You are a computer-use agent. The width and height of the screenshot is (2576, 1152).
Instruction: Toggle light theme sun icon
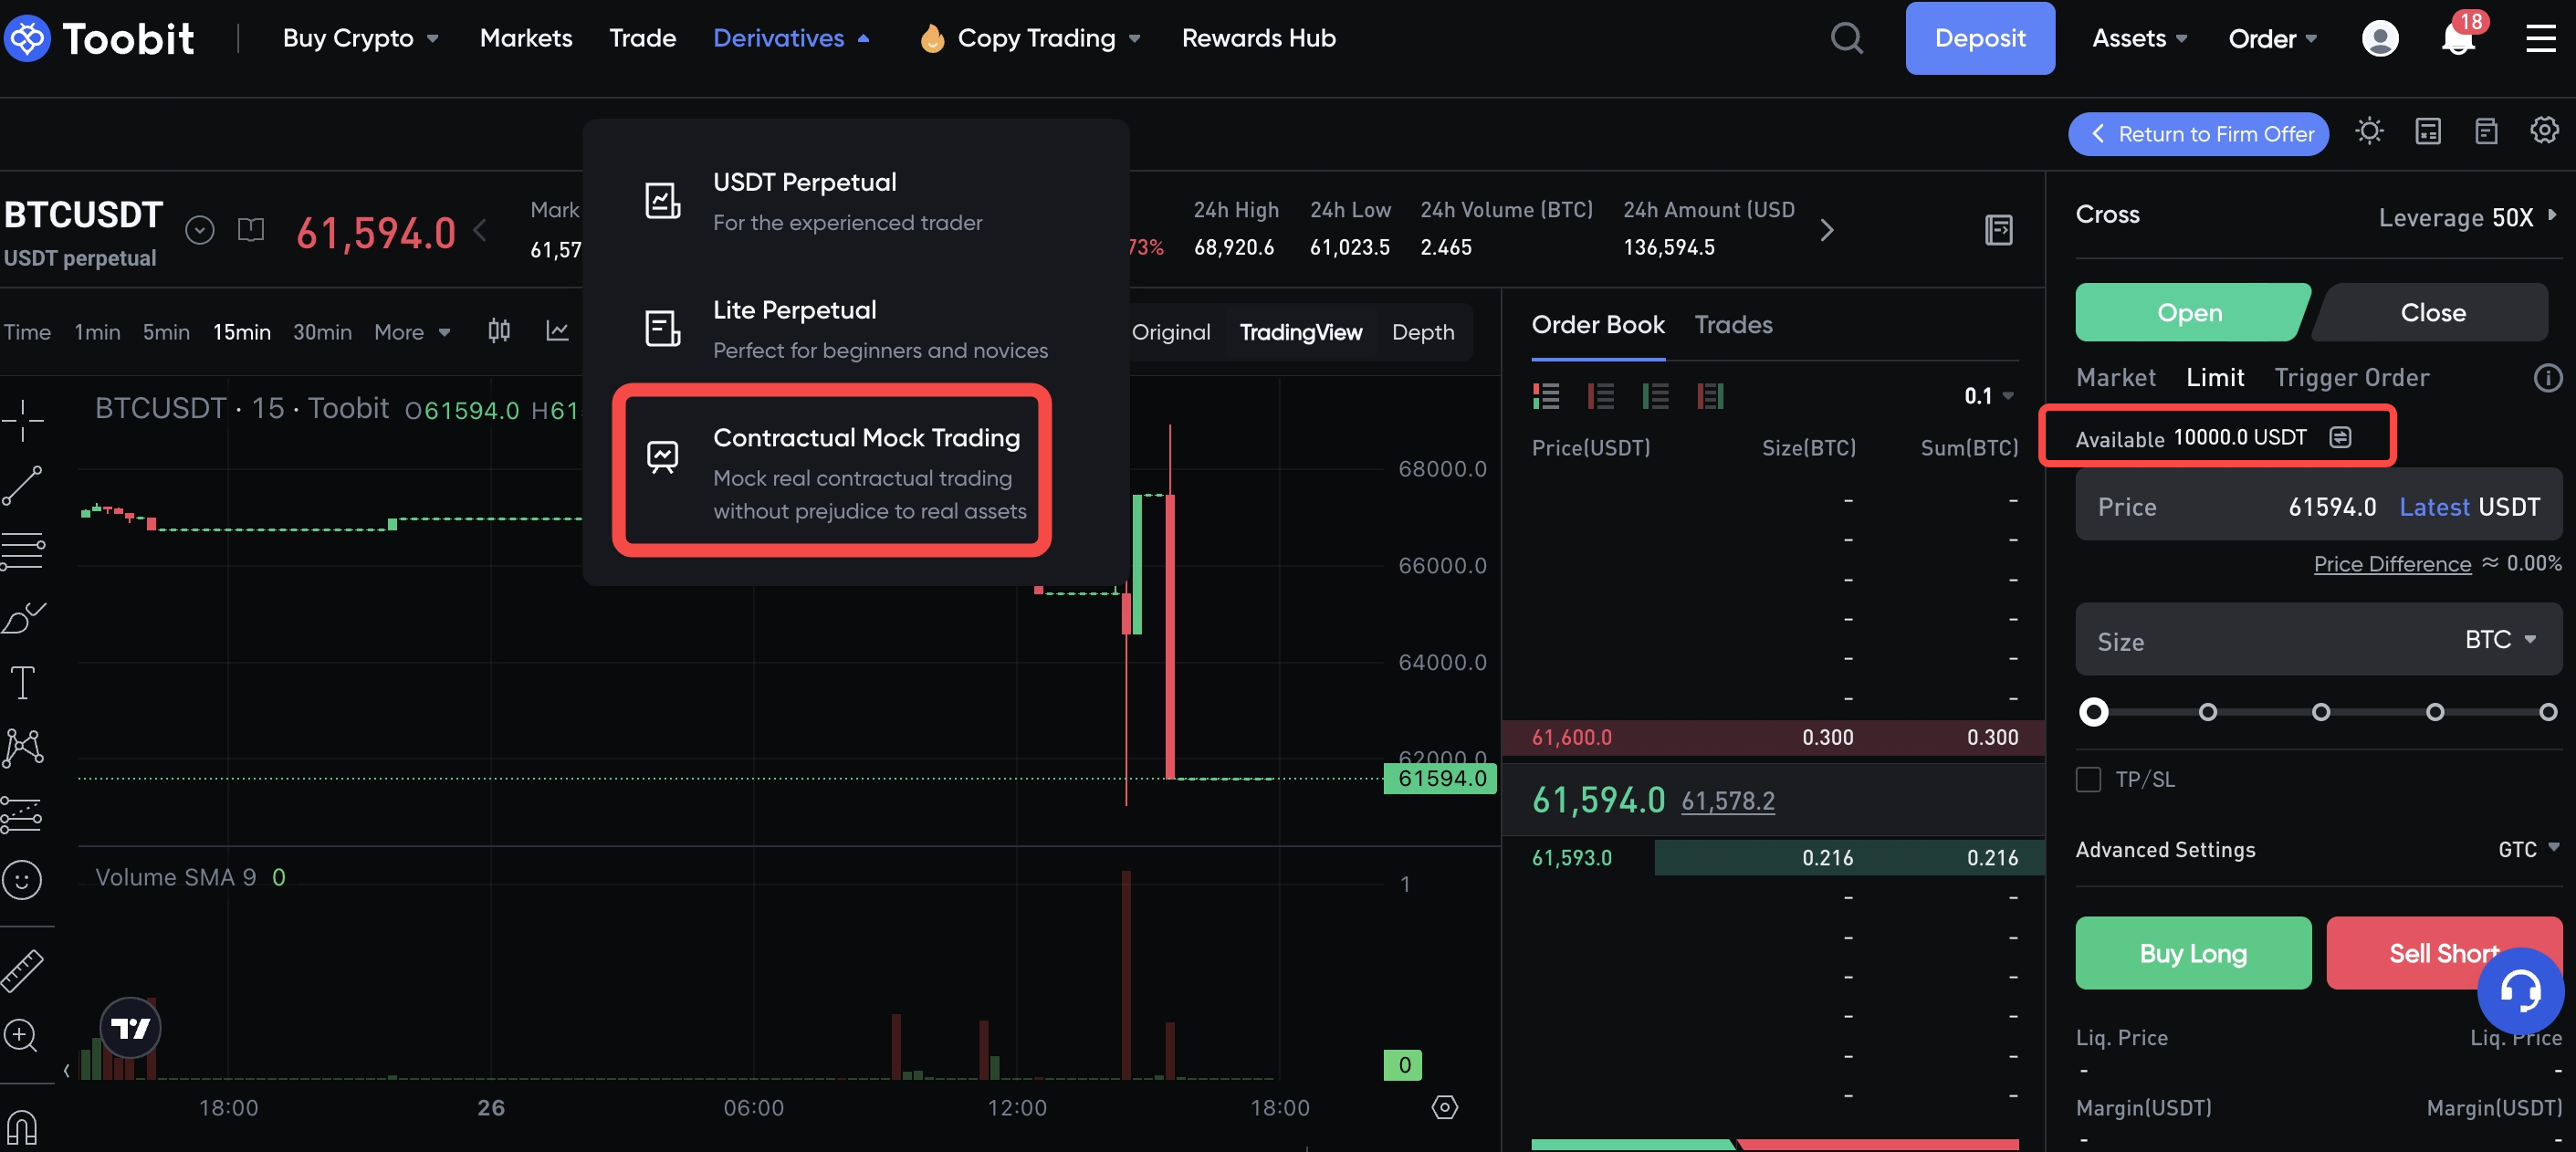point(2368,132)
